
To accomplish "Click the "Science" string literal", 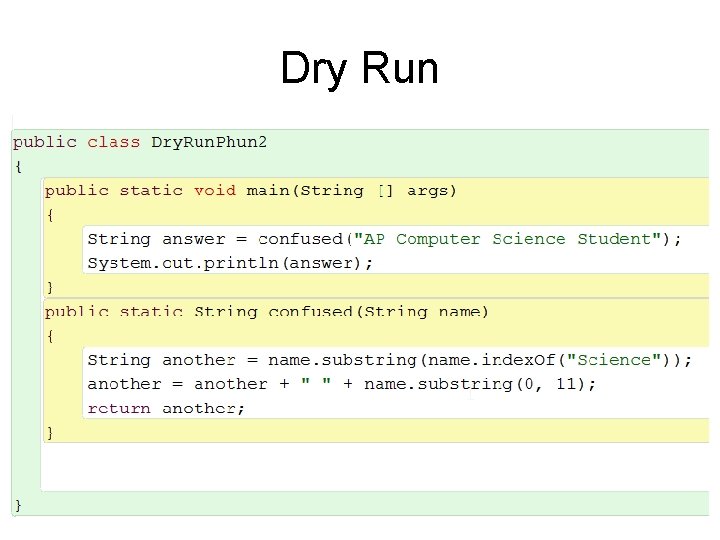I will click(614, 360).
